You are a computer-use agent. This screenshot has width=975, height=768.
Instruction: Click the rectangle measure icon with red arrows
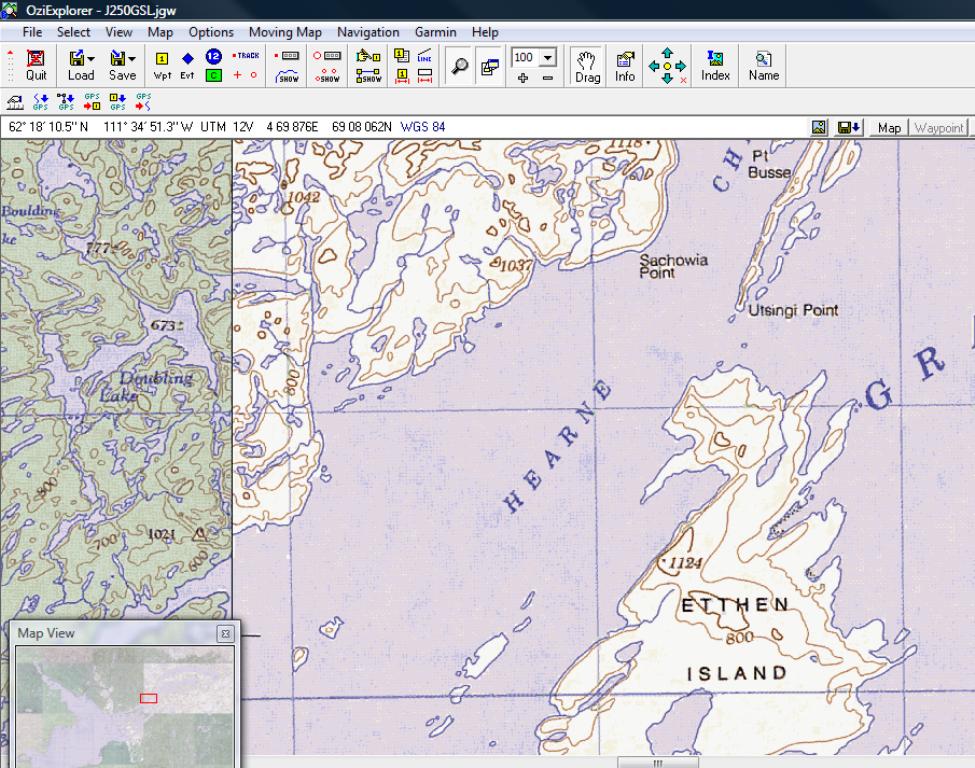click(x=425, y=76)
